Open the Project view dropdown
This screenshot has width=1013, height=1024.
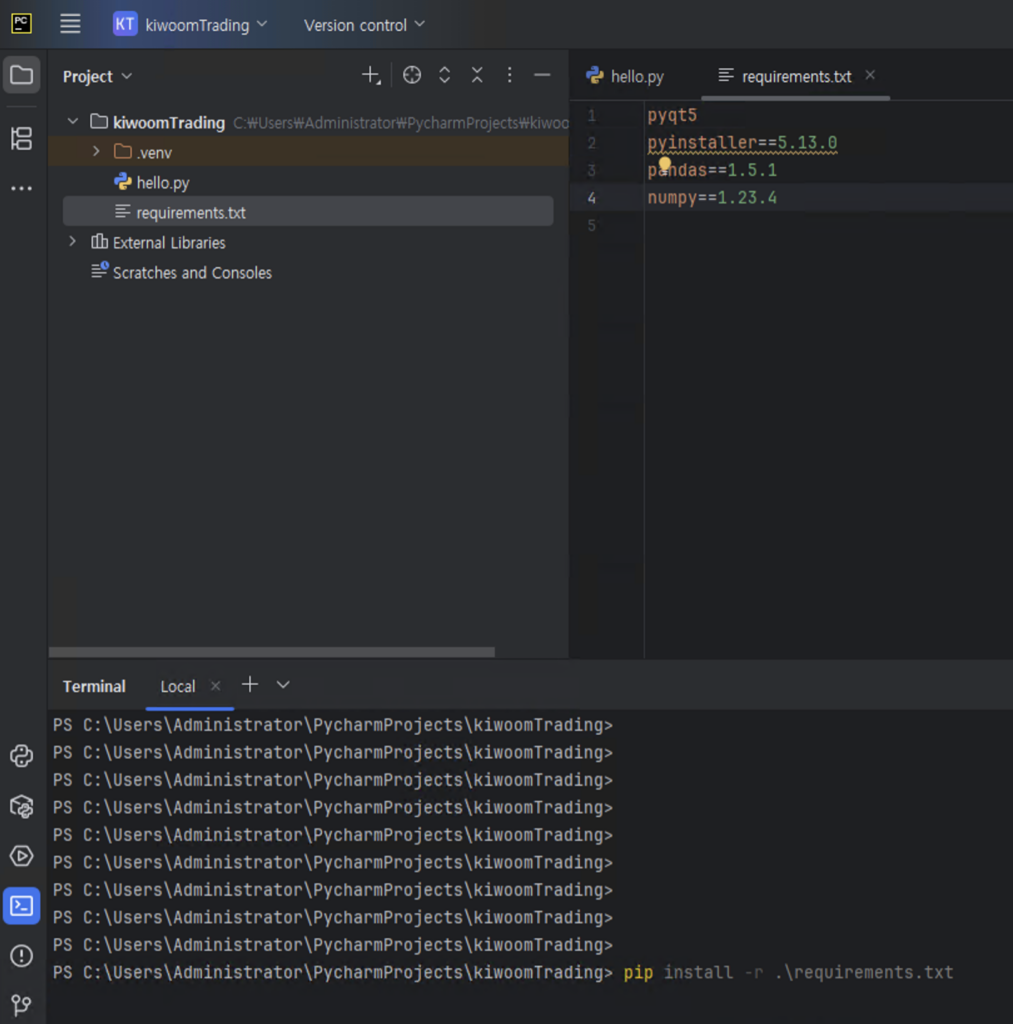point(97,76)
